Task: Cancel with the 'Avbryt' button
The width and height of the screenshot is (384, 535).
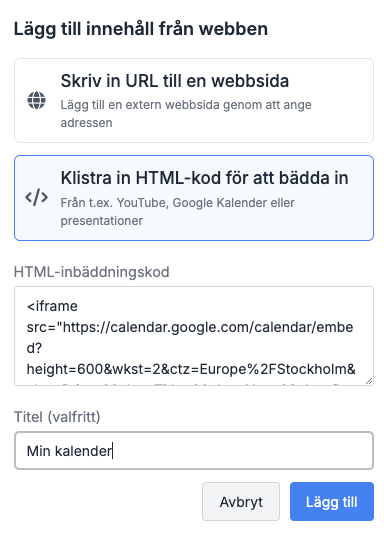Action: 241,502
